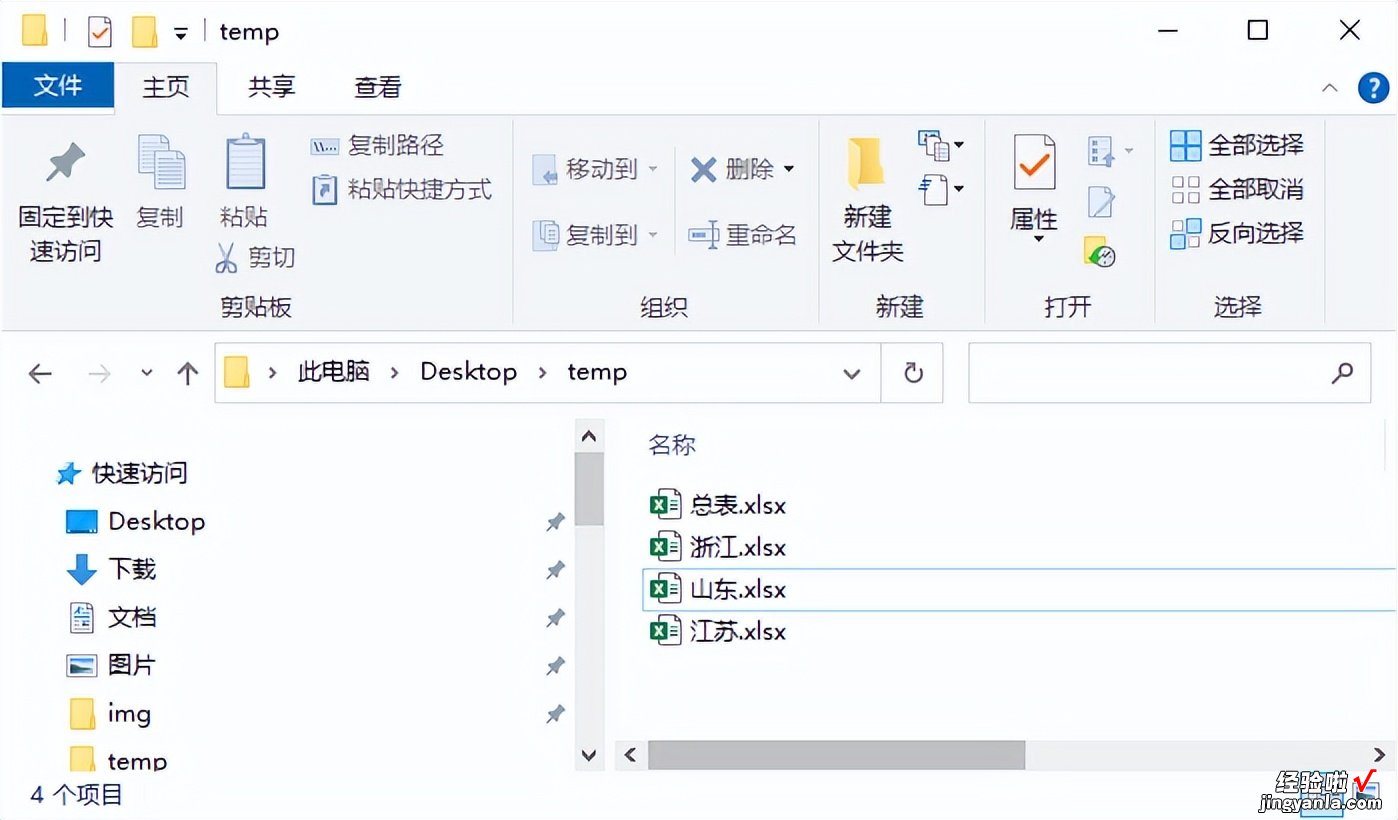The height and width of the screenshot is (820, 1398).
Task: Click the search magnifier icon
Action: point(1343,373)
